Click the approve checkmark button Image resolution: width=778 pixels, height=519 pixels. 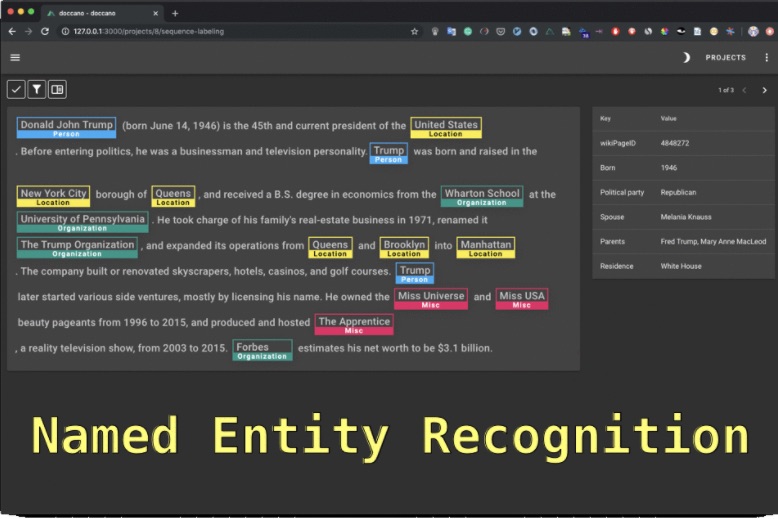pos(16,90)
